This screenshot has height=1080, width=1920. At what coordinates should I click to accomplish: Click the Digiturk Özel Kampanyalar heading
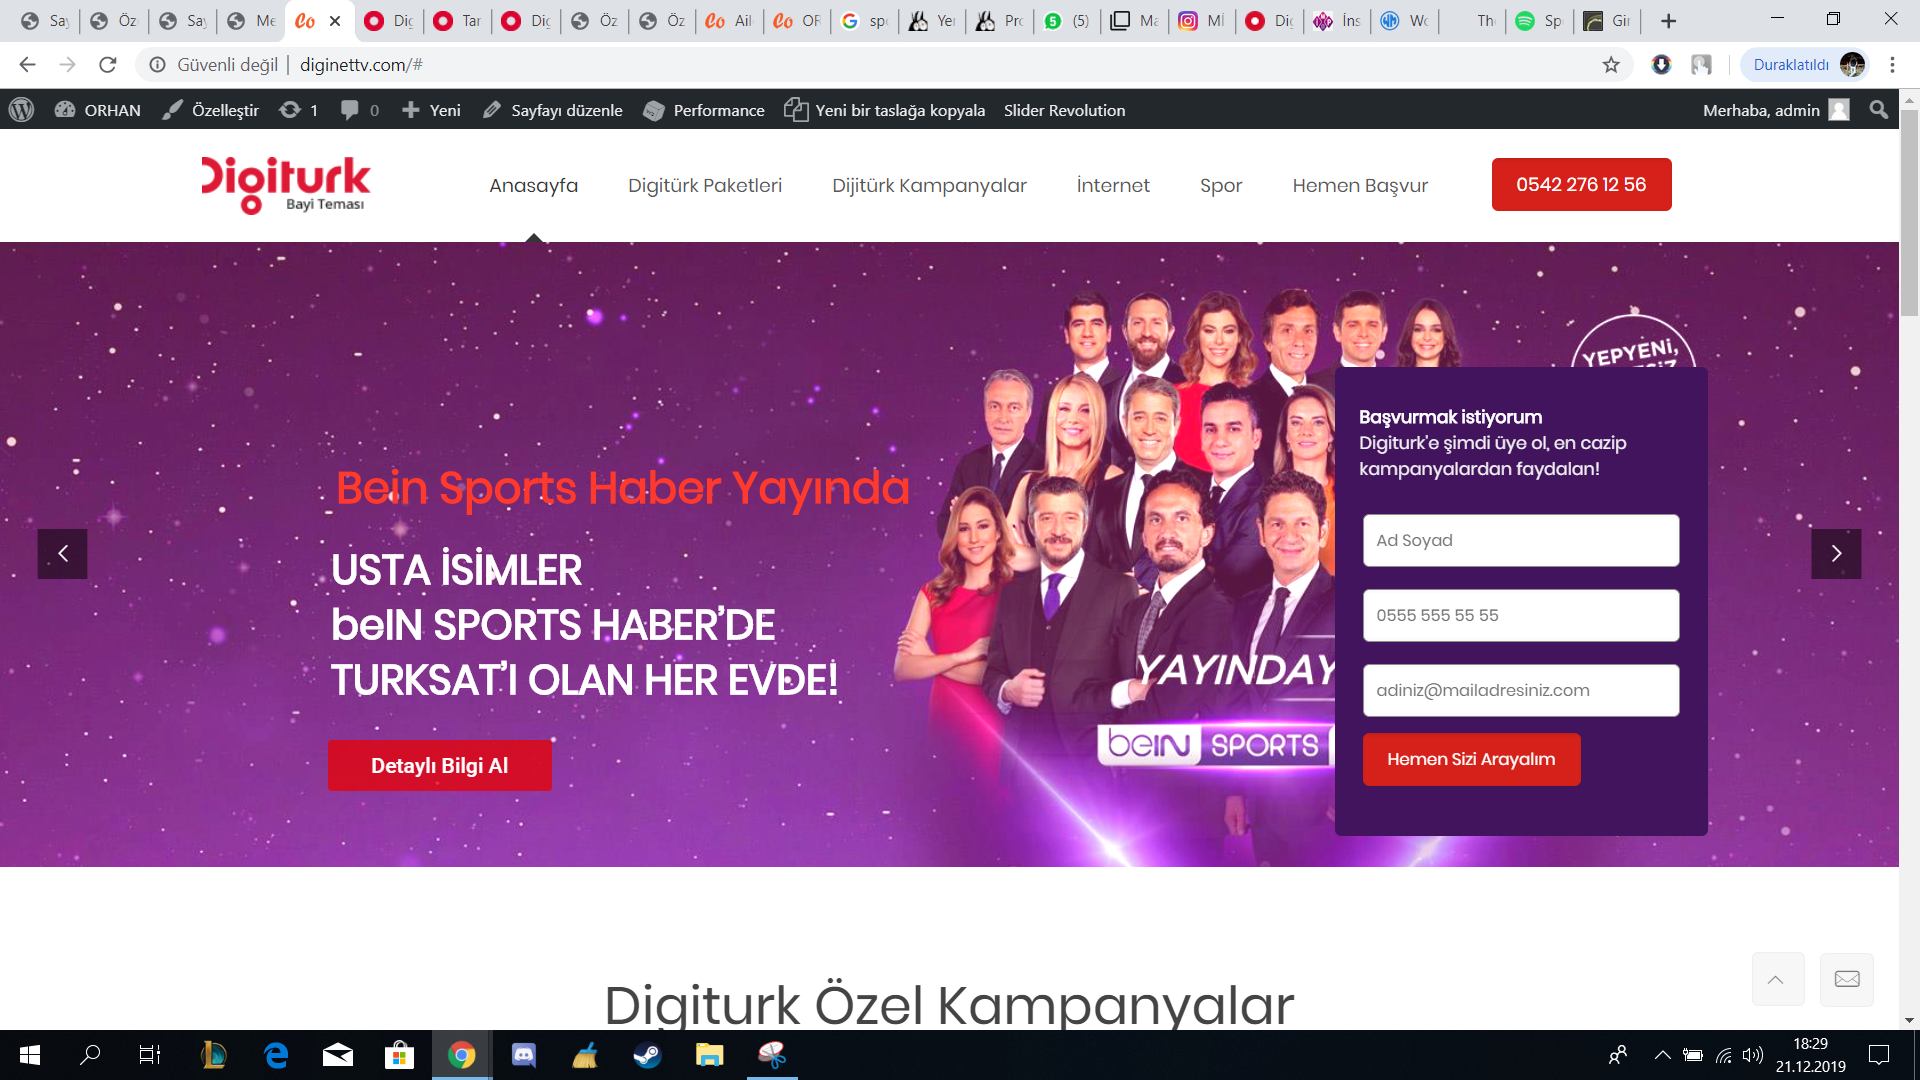(949, 1004)
